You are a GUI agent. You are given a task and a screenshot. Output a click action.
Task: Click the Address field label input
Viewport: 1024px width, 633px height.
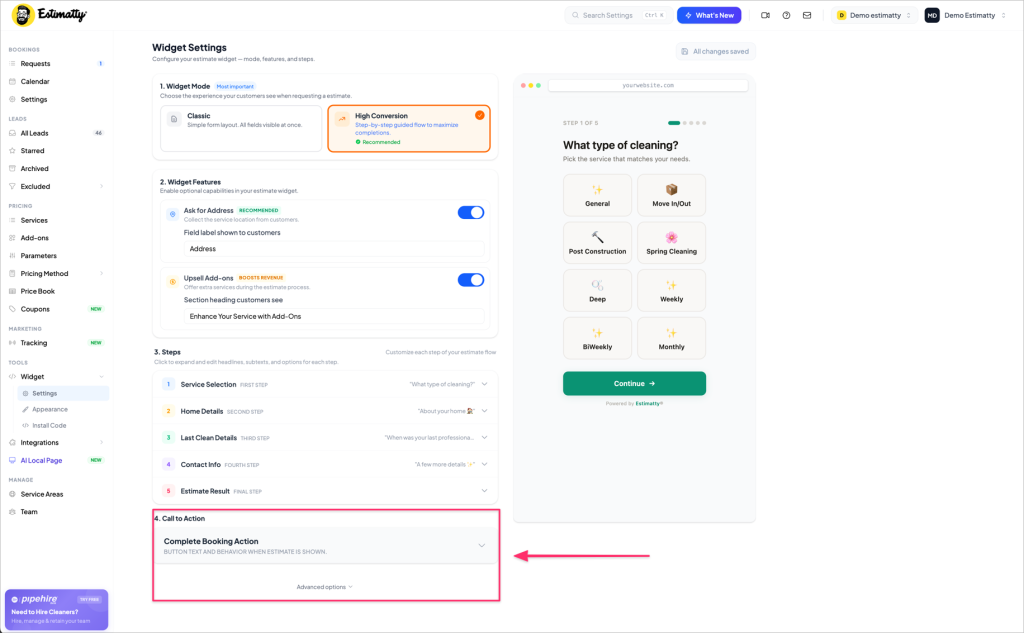click(334, 249)
